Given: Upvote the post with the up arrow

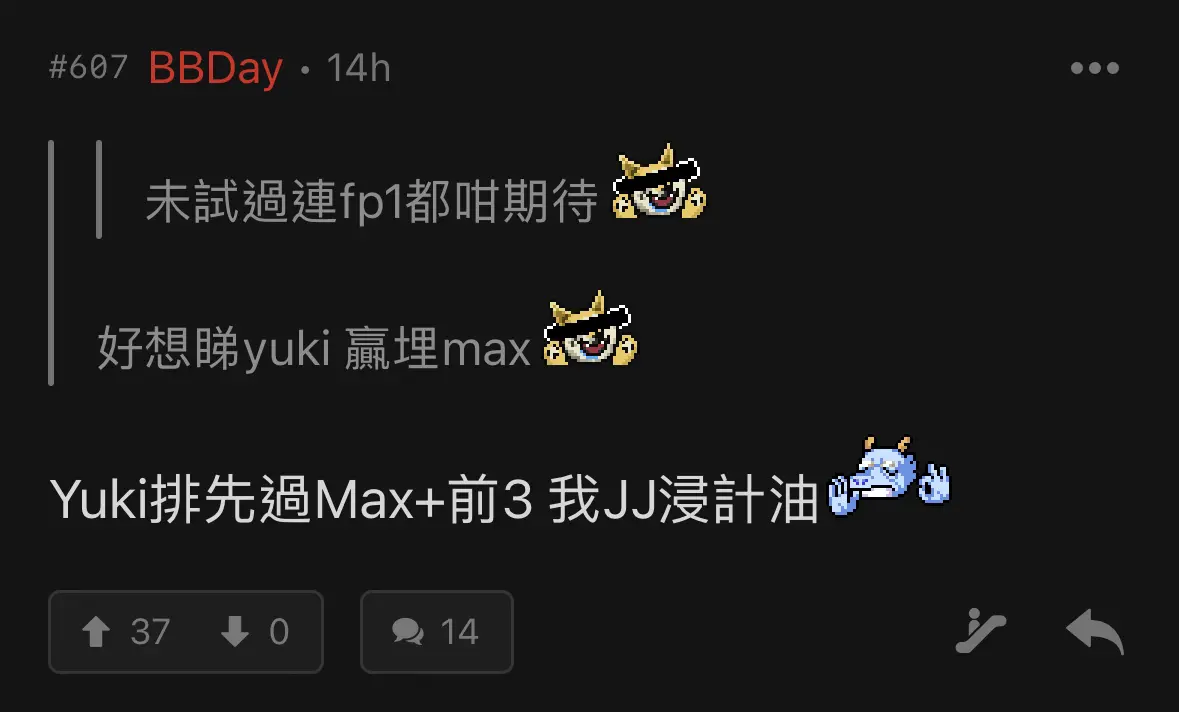Looking at the screenshot, I should coord(96,632).
